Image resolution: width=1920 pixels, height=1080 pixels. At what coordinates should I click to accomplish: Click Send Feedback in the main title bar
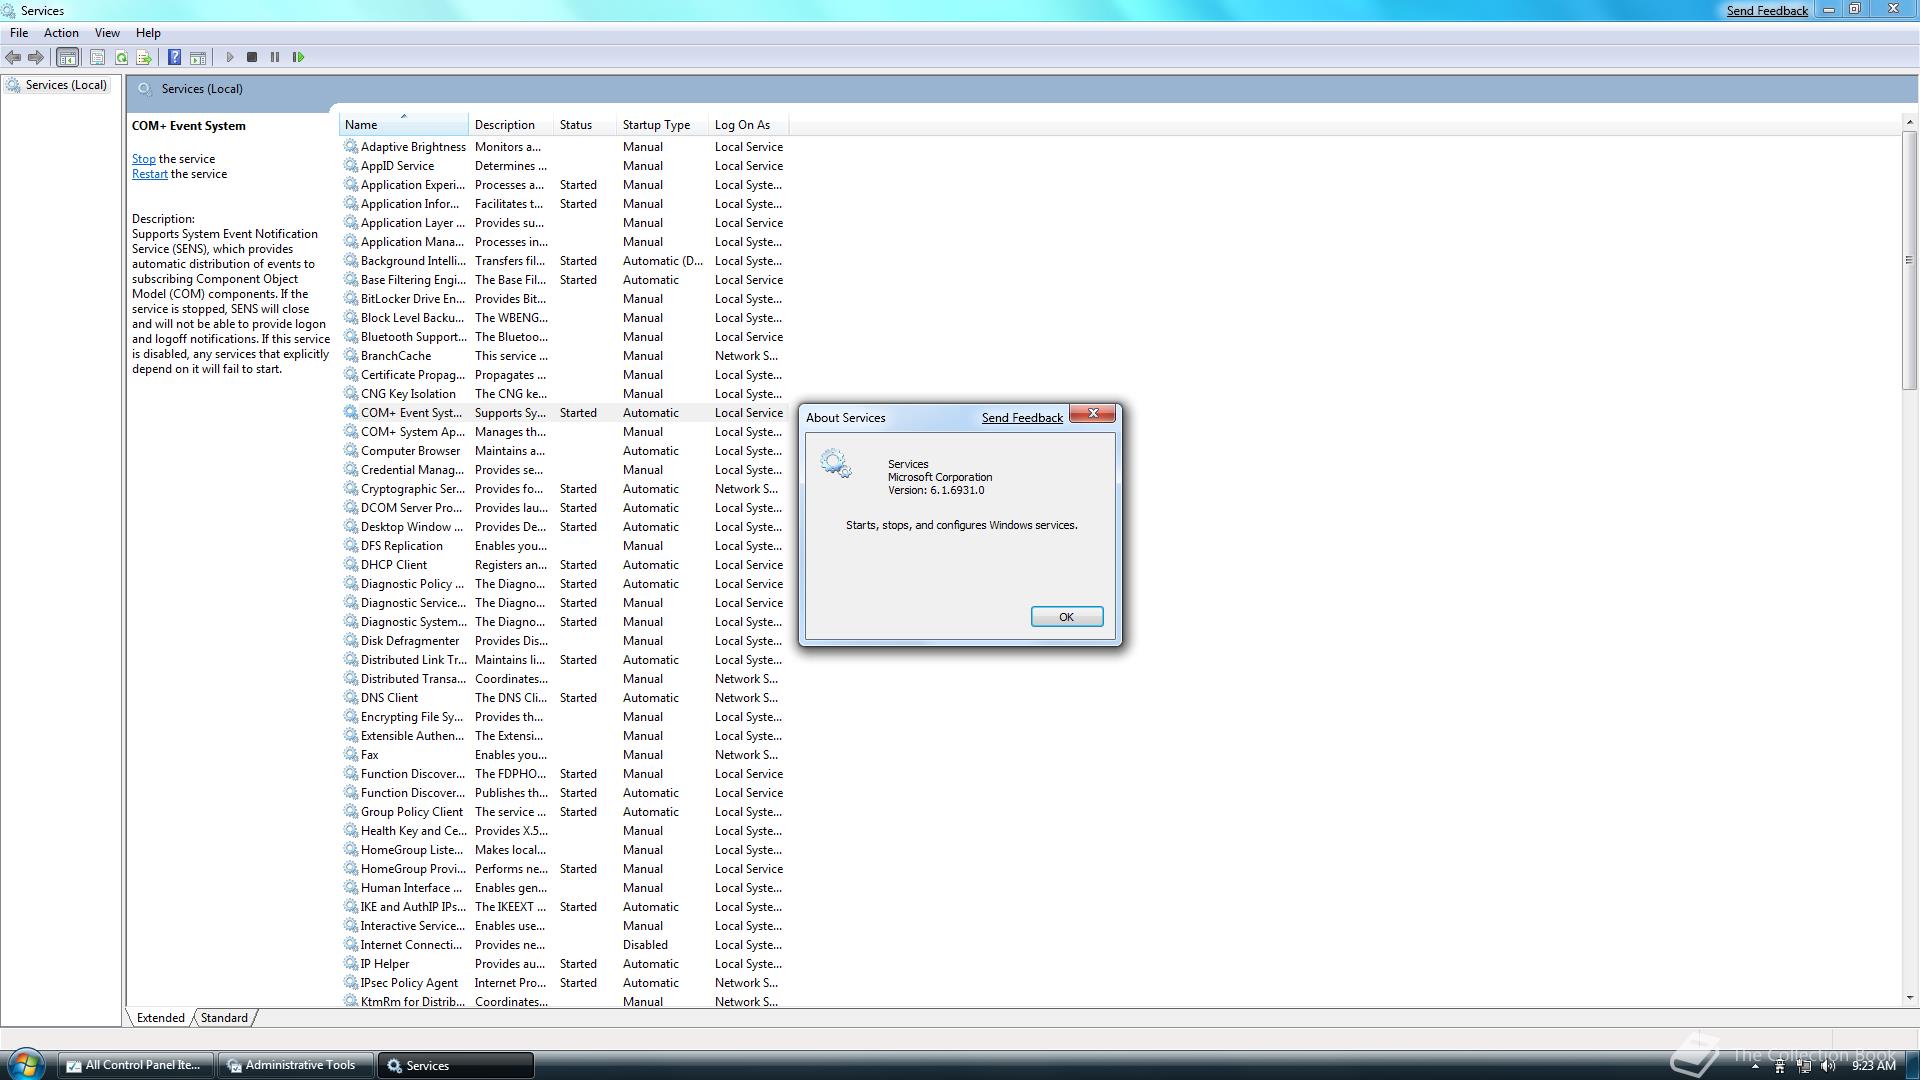1767,11
